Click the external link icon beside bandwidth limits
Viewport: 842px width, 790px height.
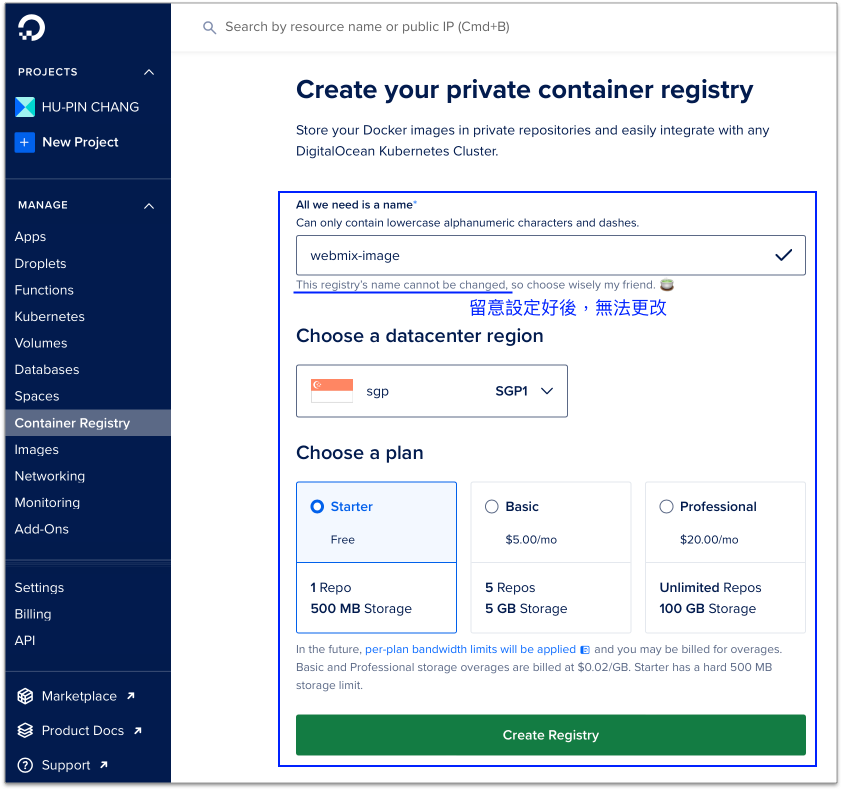pos(585,650)
